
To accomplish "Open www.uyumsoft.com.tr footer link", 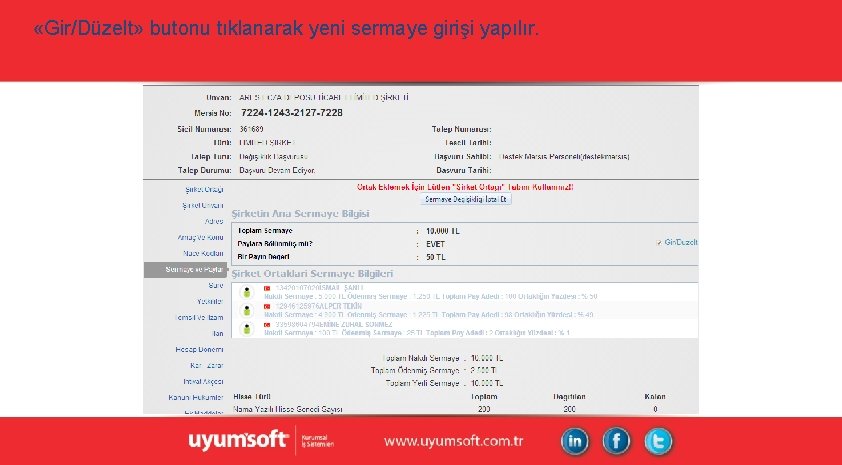I will (x=454, y=441).
